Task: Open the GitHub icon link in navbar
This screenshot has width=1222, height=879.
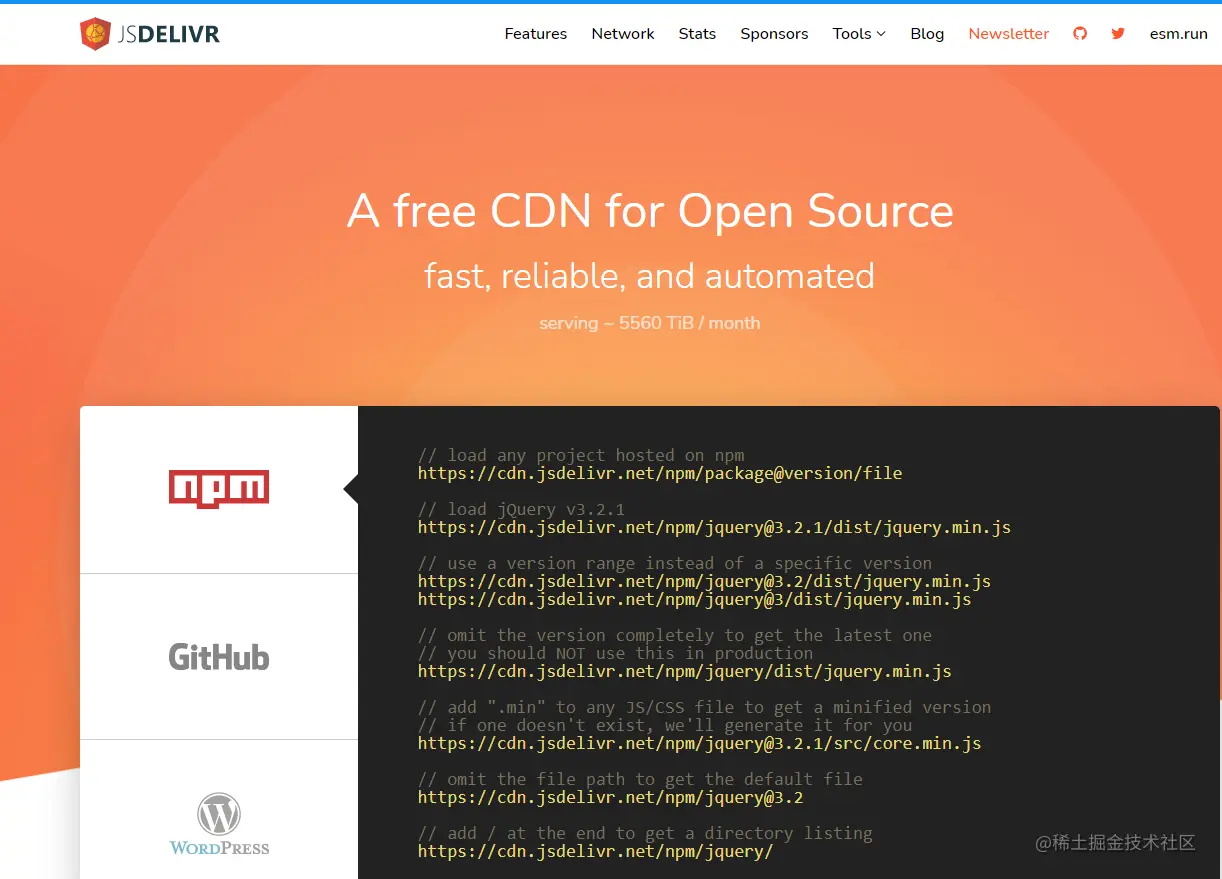Action: (1080, 34)
